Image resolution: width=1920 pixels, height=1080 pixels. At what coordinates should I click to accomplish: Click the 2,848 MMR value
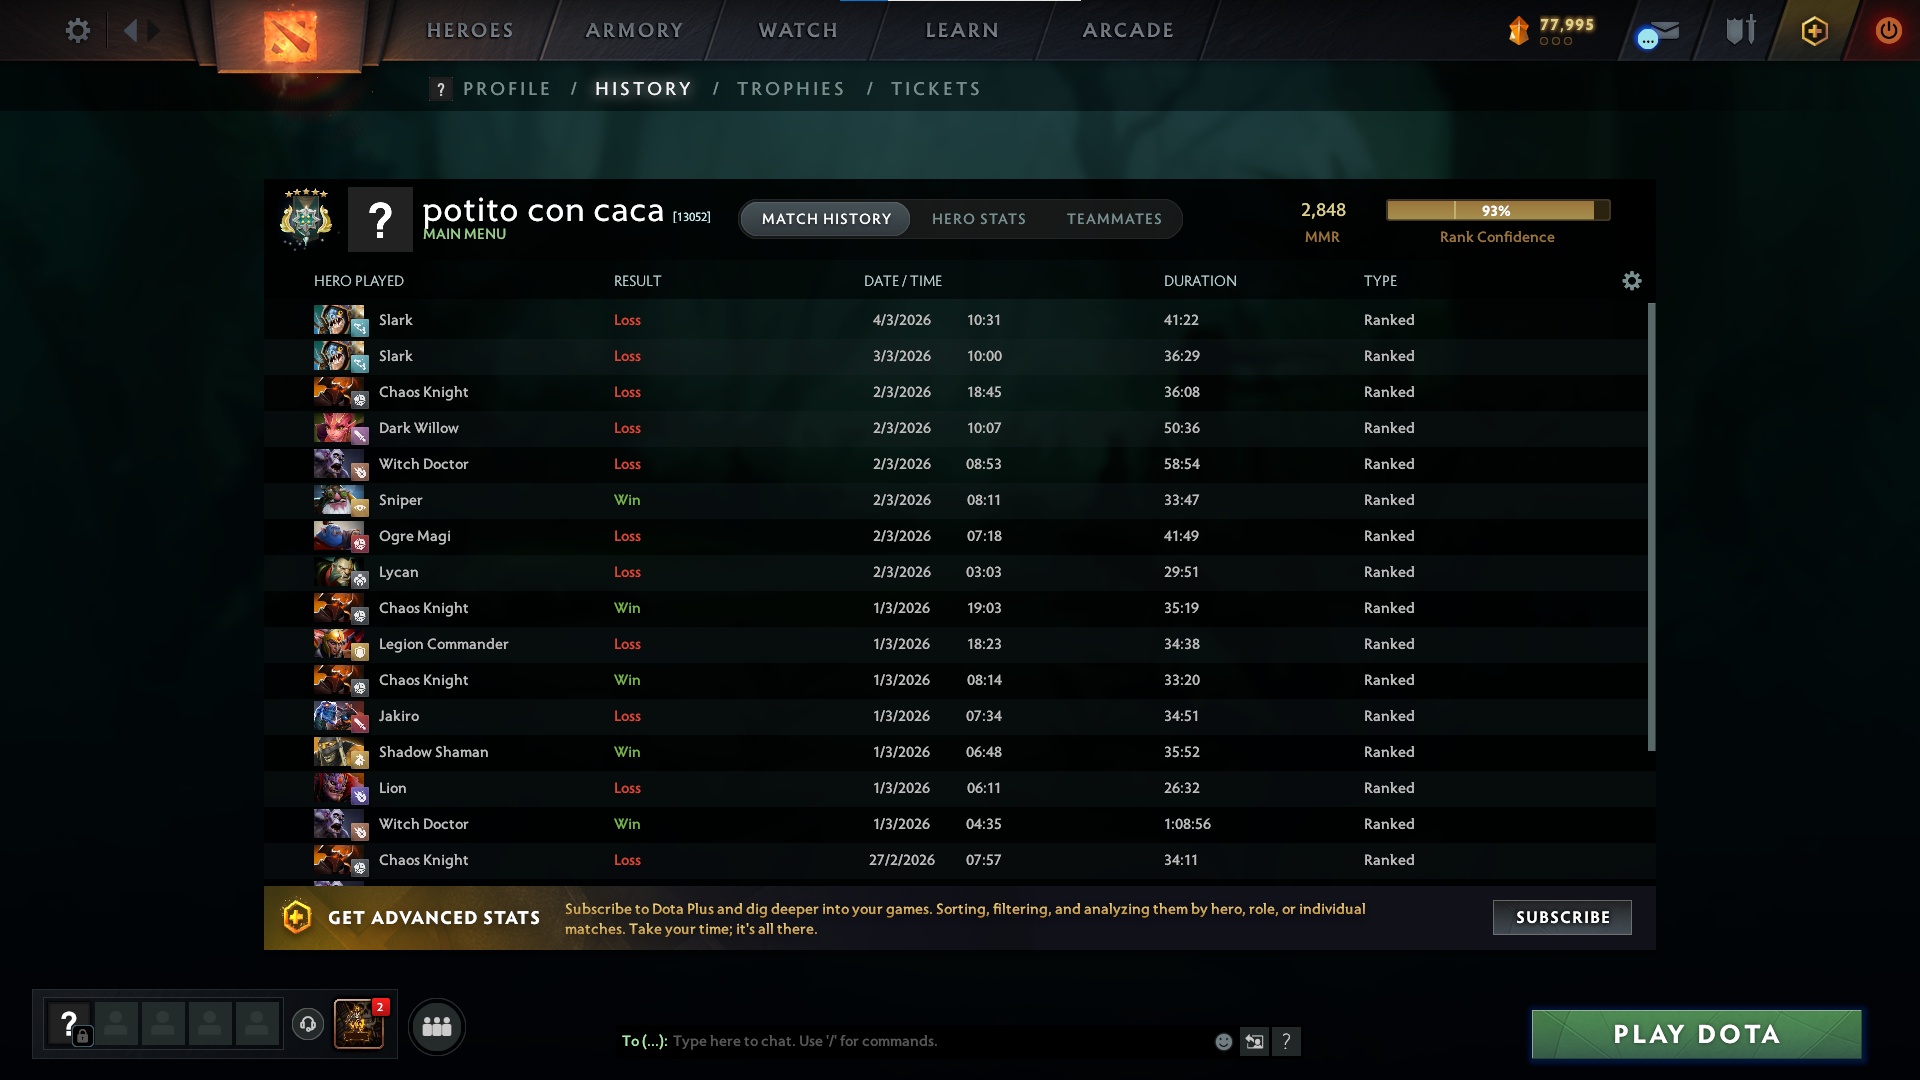click(x=1323, y=210)
